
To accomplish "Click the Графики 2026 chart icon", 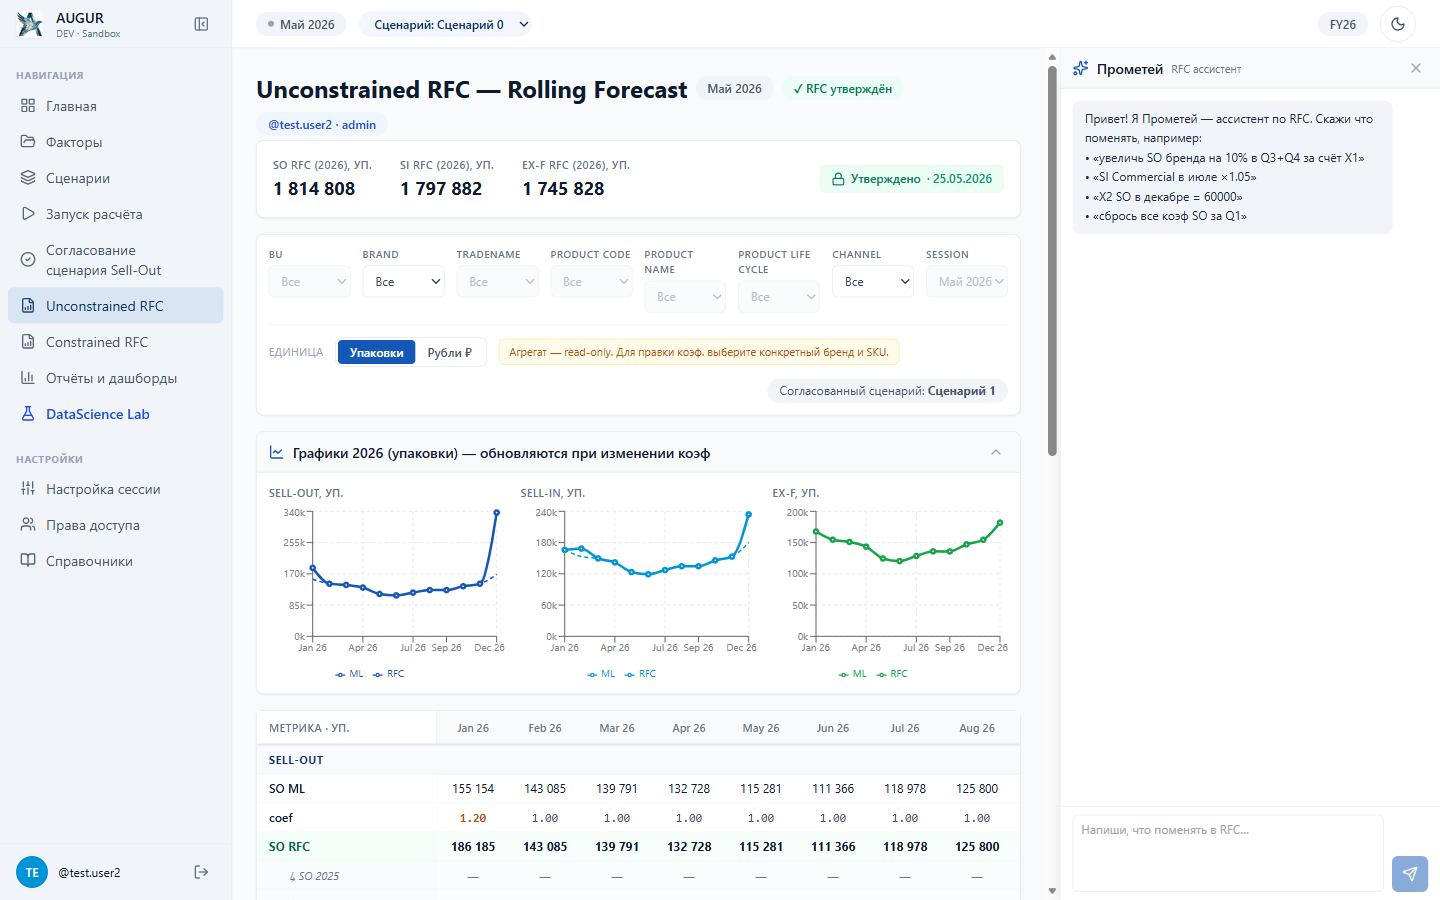I will [x=277, y=453].
